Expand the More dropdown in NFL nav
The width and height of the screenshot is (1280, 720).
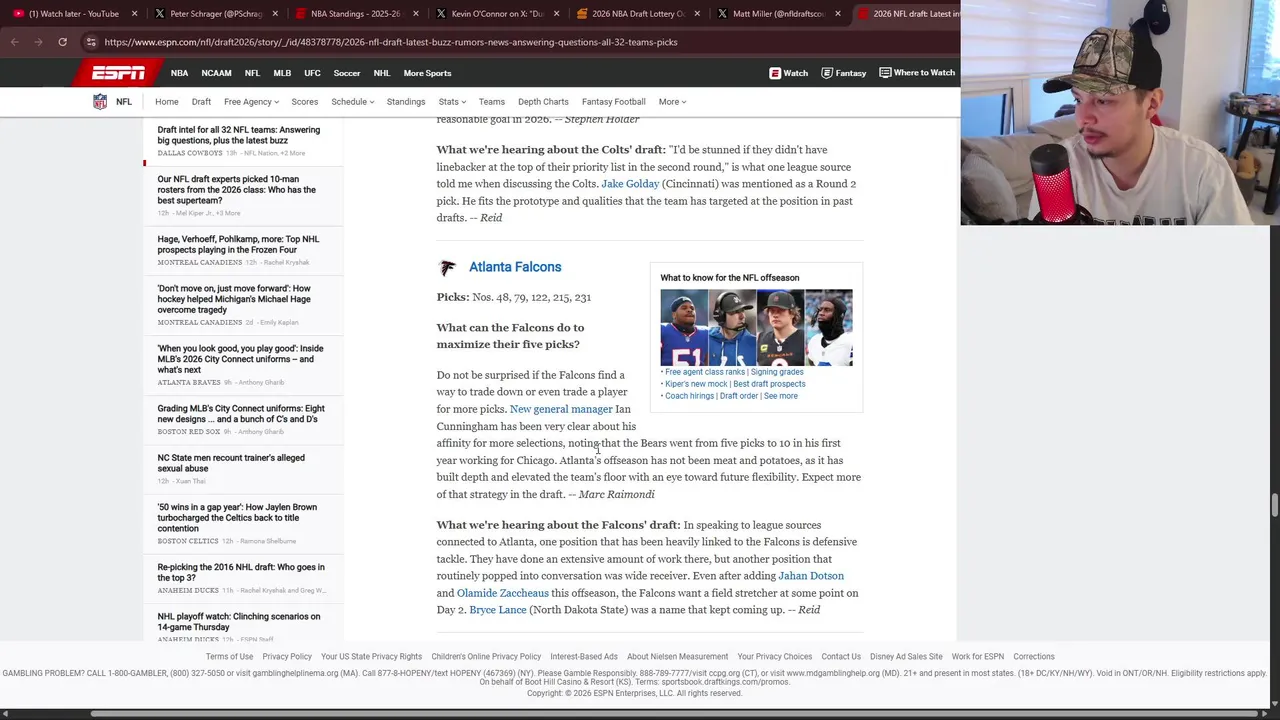click(x=672, y=102)
